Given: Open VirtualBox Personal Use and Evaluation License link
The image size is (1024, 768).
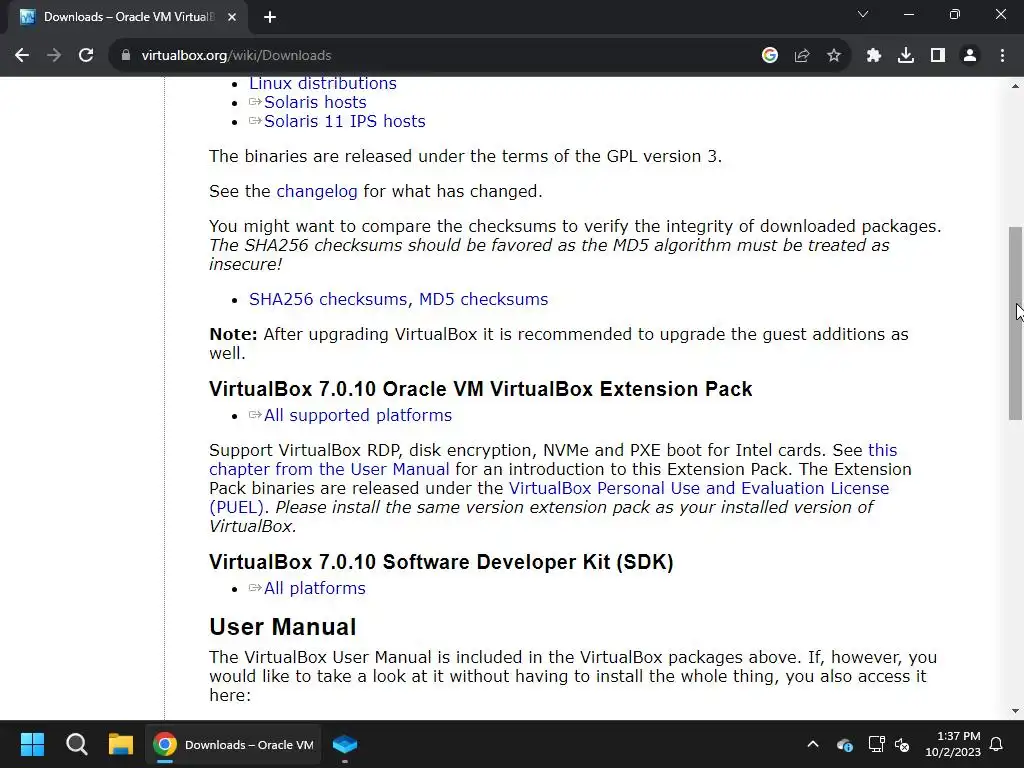Looking at the screenshot, I should (x=699, y=488).
